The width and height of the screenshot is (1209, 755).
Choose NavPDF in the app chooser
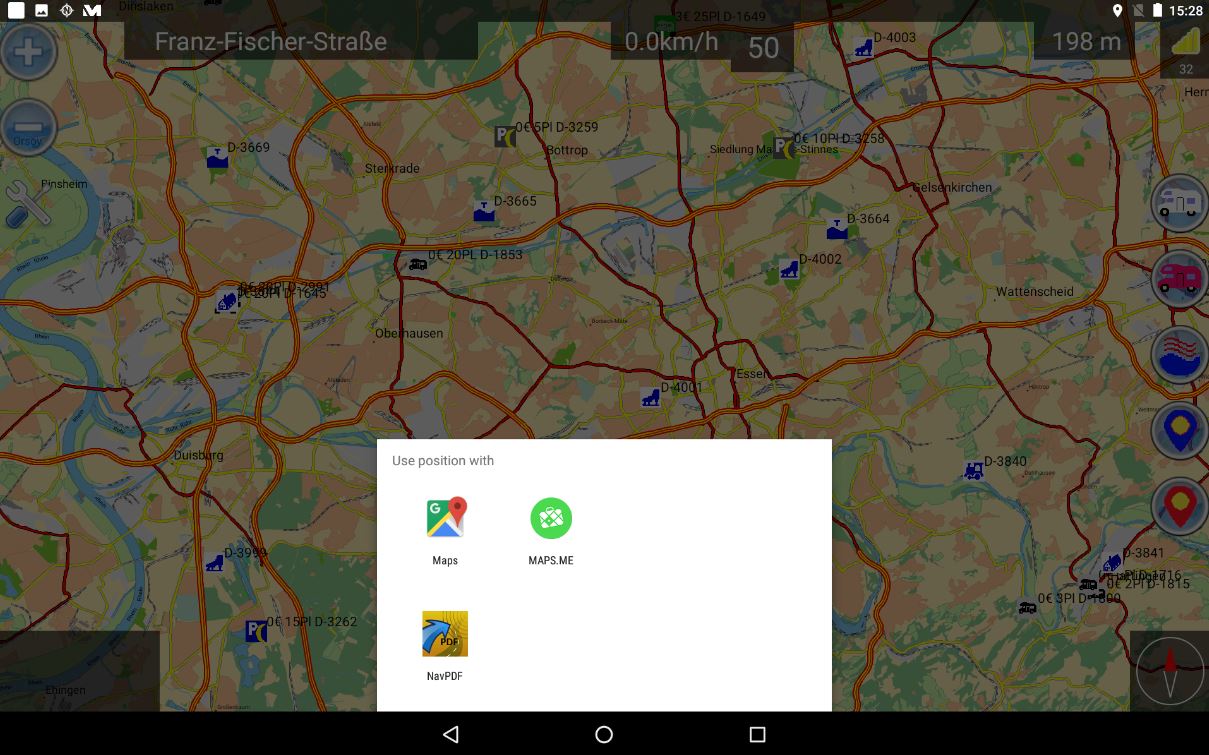pyautogui.click(x=445, y=633)
